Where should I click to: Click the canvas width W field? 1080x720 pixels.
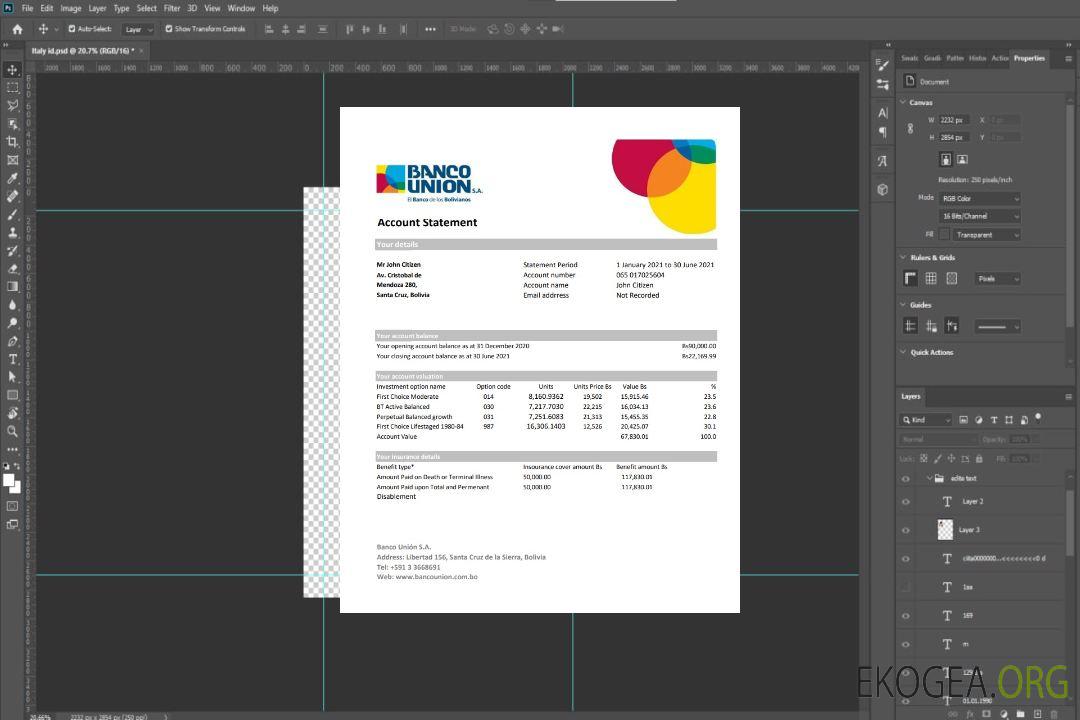click(954, 120)
